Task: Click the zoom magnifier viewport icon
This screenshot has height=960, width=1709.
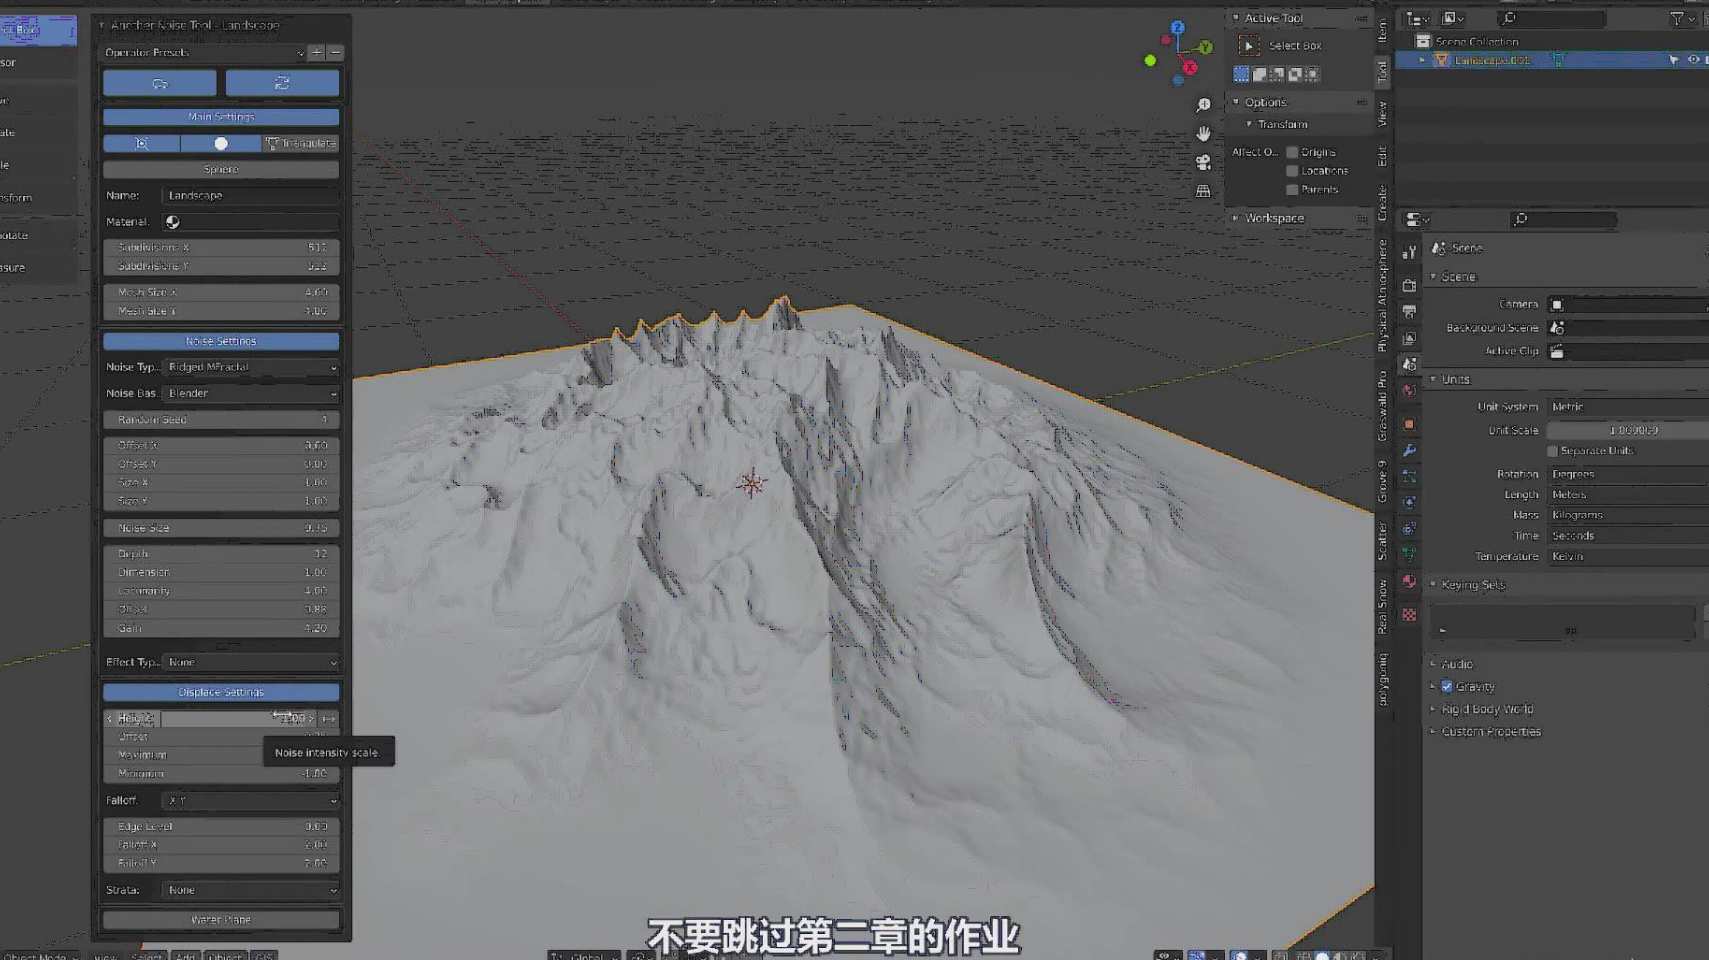Action: coord(1203,105)
